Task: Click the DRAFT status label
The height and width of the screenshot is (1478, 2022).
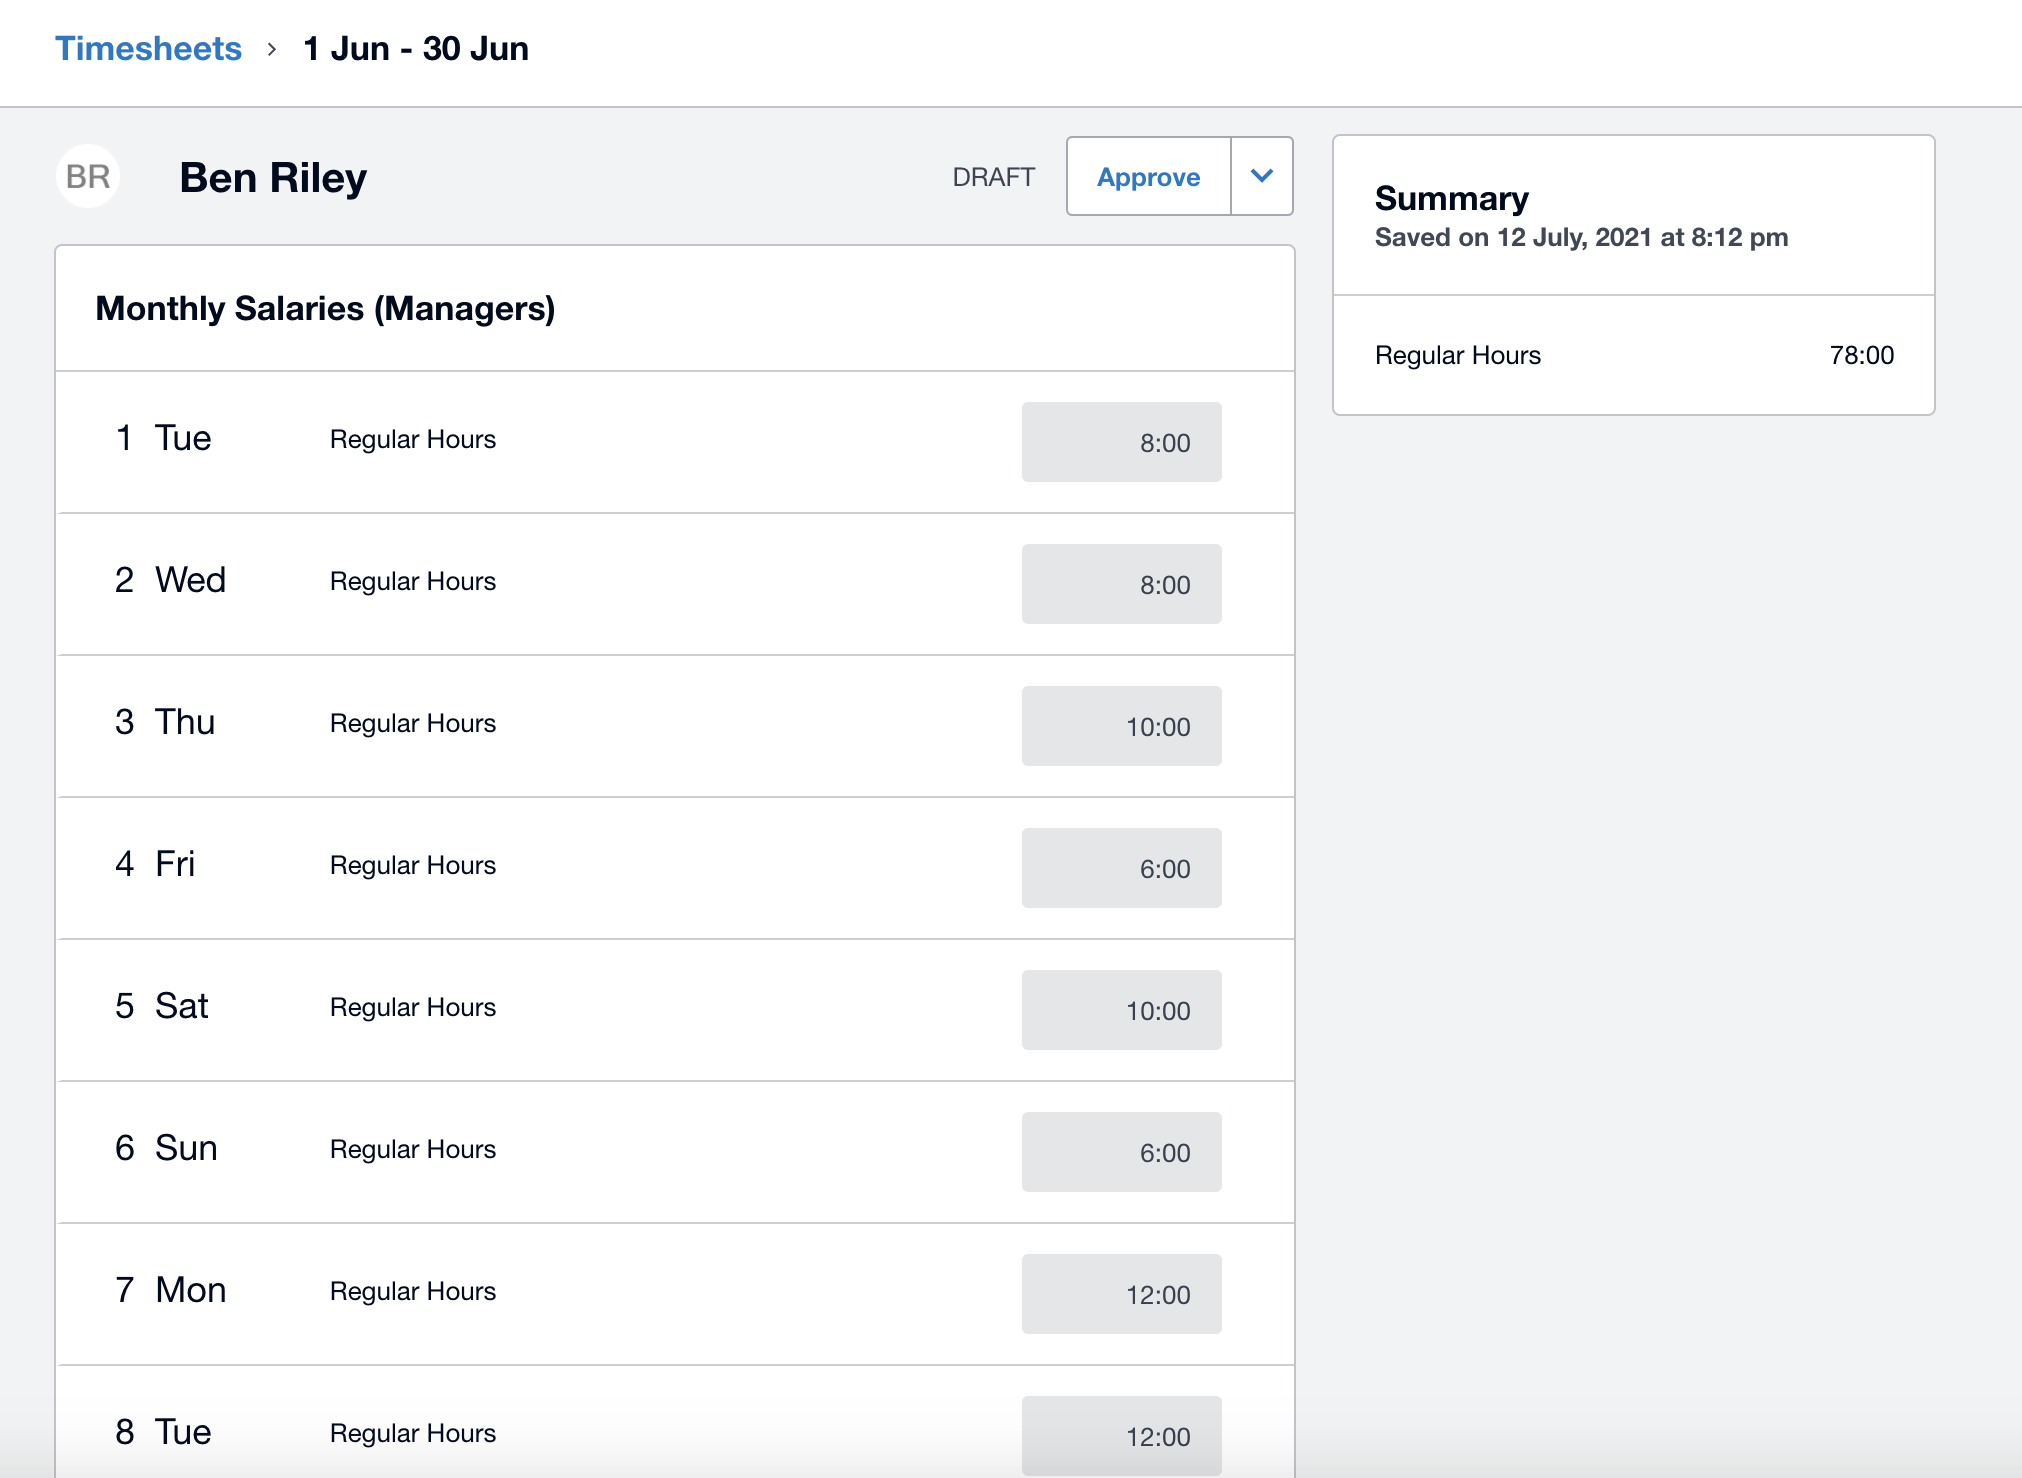Action: point(993,177)
